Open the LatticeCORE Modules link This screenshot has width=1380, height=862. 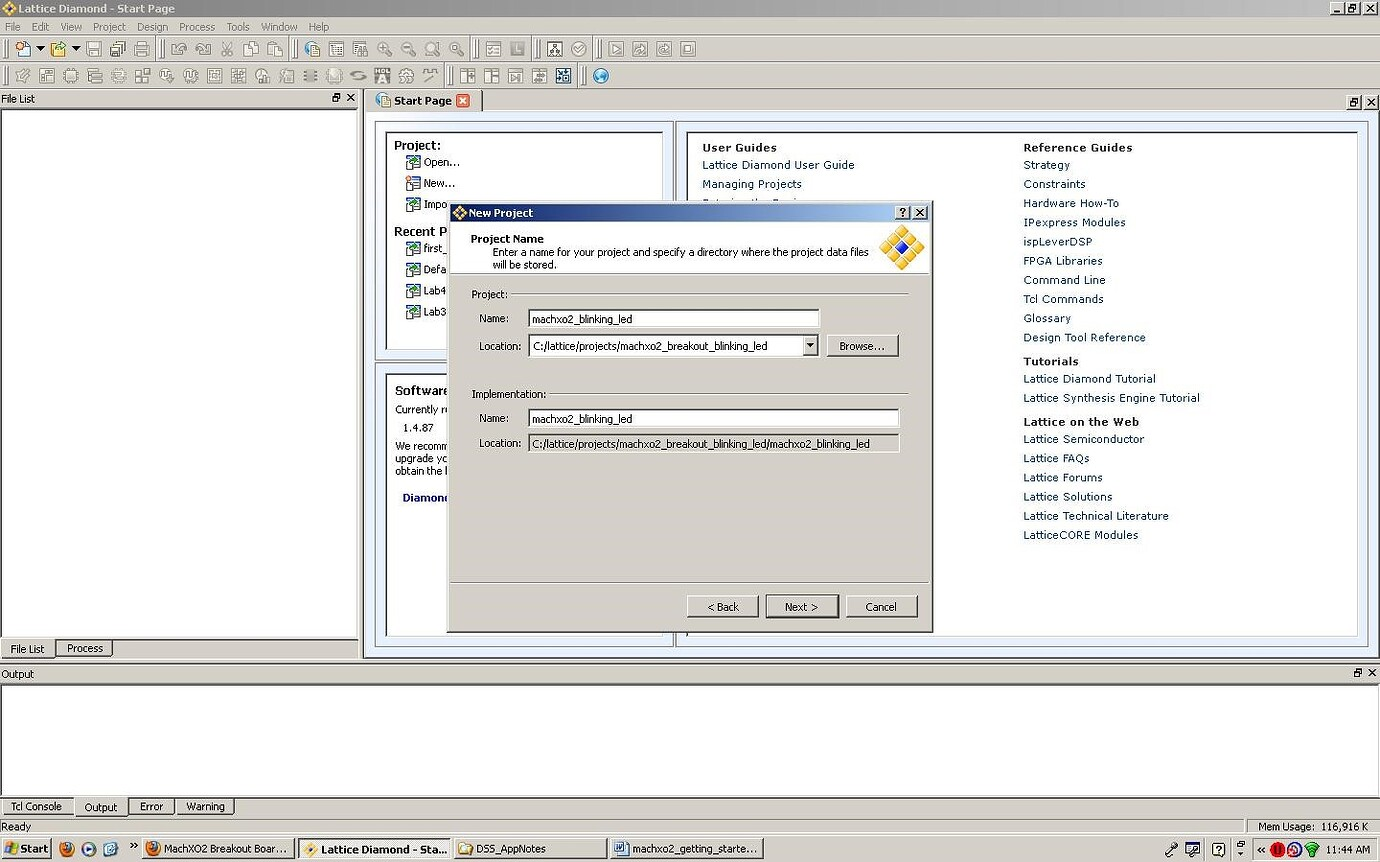click(1080, 535)
